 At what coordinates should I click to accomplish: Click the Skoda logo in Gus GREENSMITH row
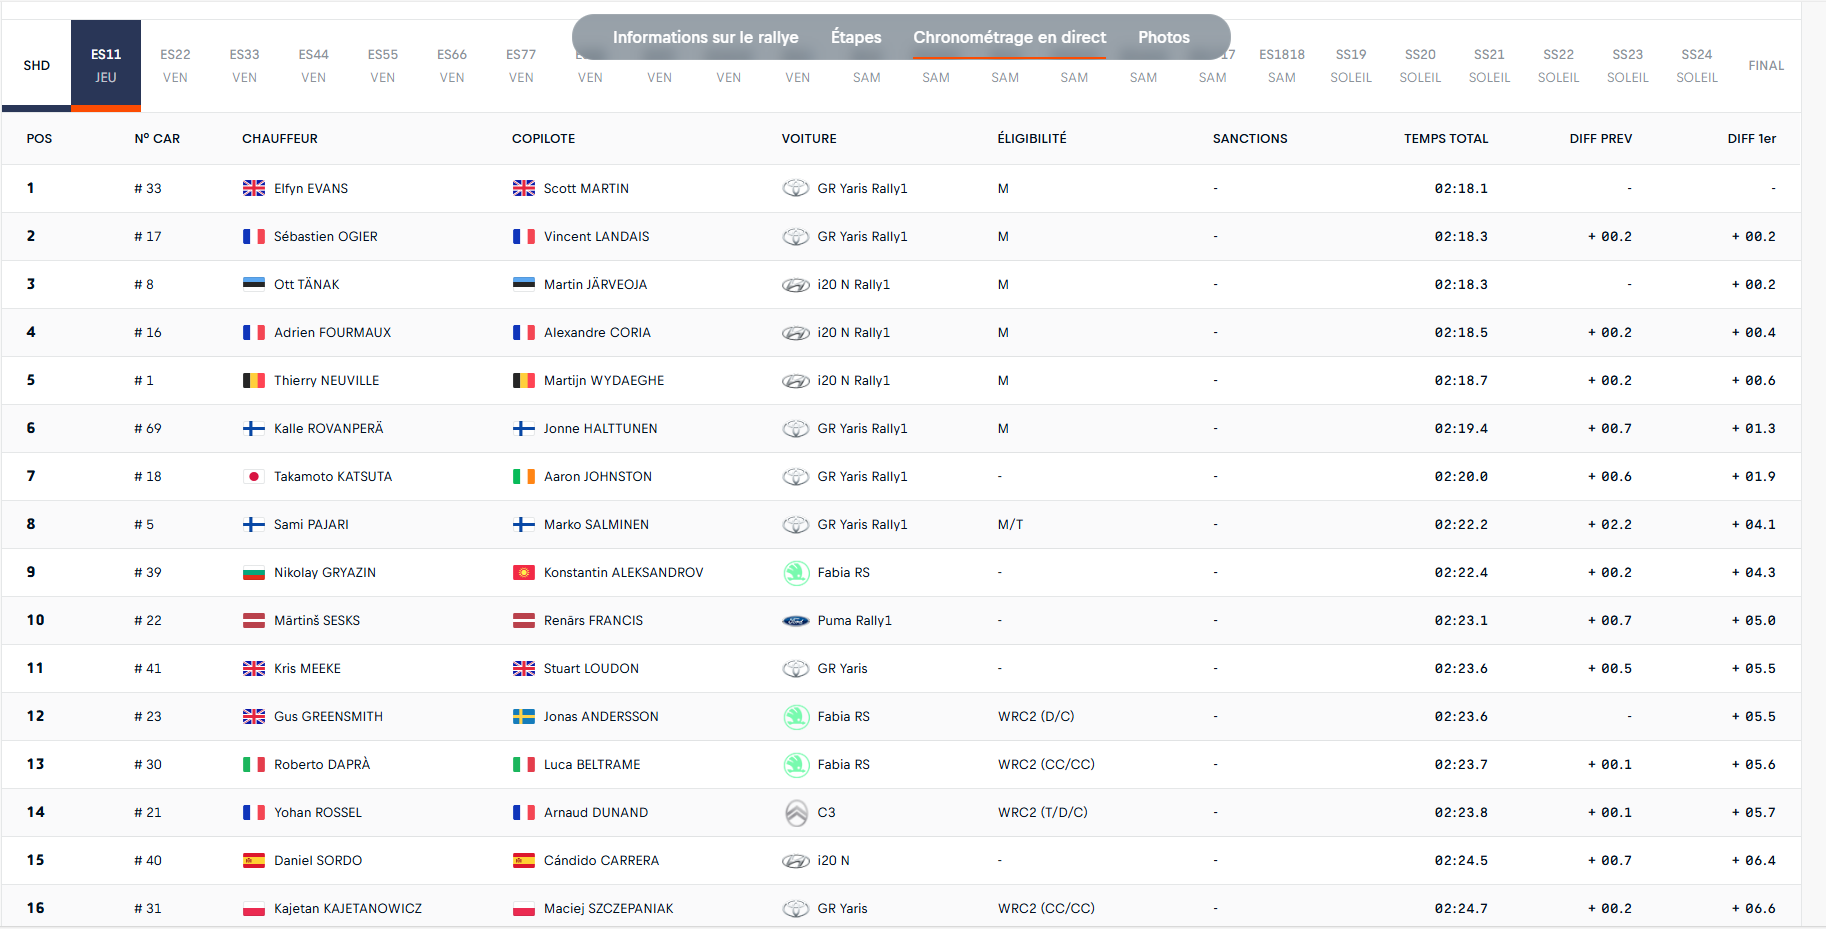pos(796,716)
